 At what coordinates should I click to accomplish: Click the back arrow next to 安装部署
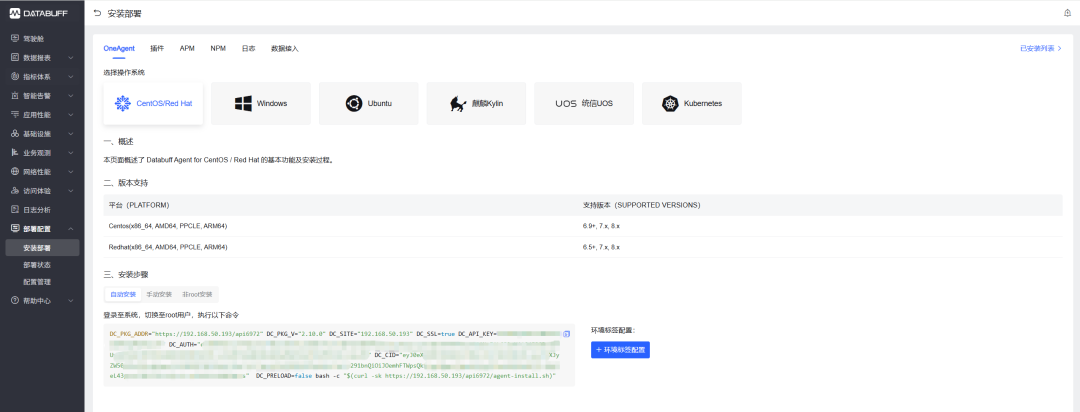[97, 13]
